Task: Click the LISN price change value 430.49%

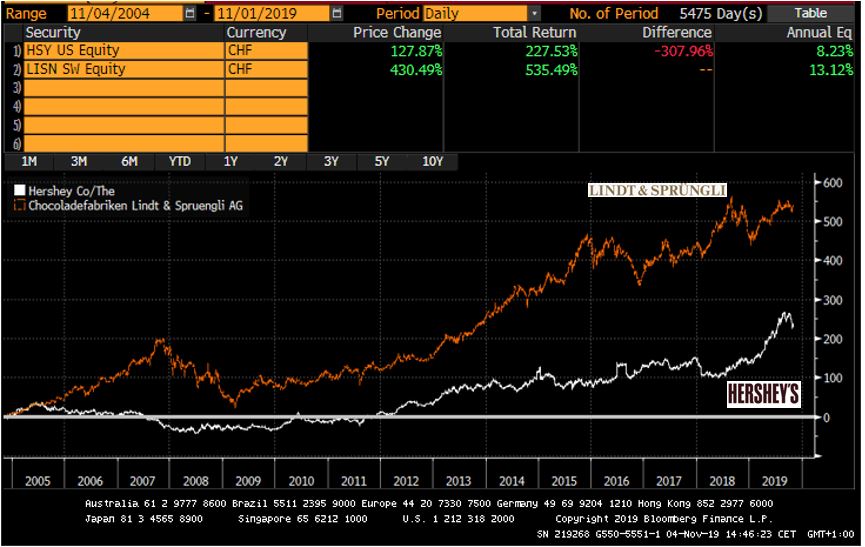Action: click(417, 70)
